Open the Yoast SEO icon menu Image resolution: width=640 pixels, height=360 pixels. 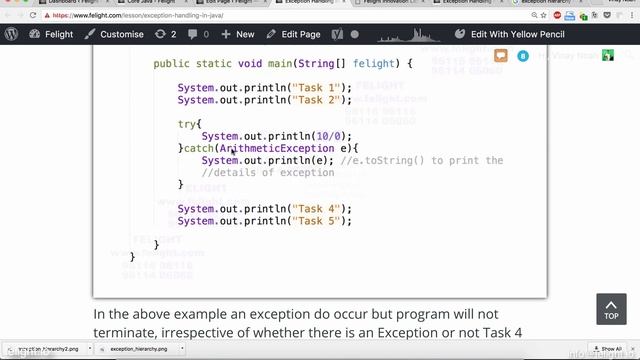coord(337,34)
